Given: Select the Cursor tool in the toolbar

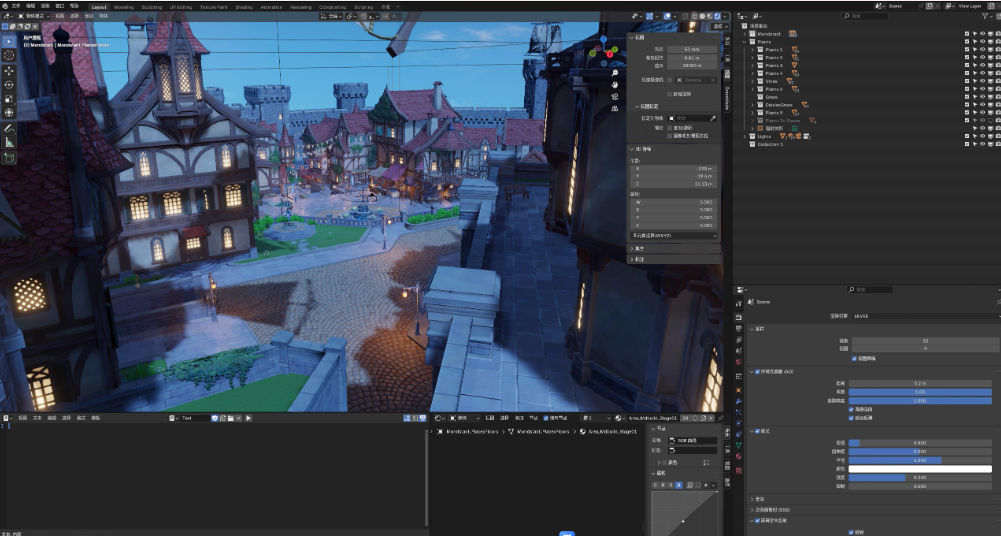Looking at the screenshot, I should pyautogui.click(x=9, y=56).
